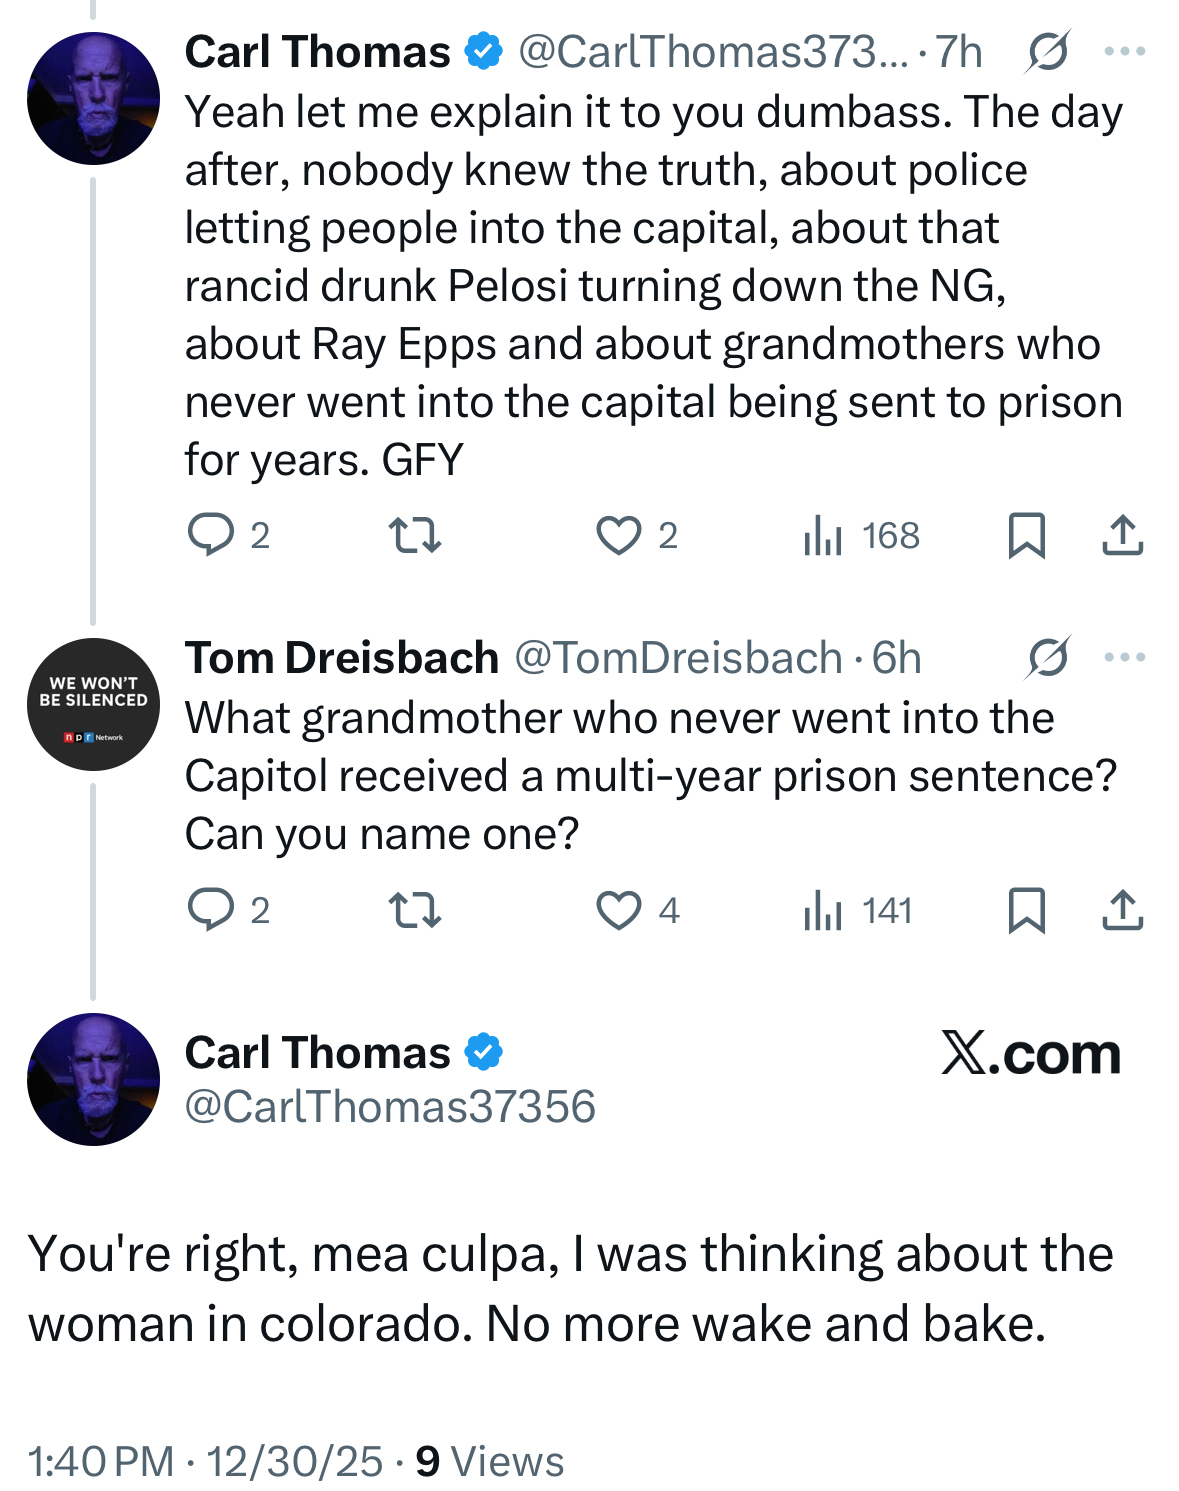Reply to Carl Thomas's first tweet

211,535
